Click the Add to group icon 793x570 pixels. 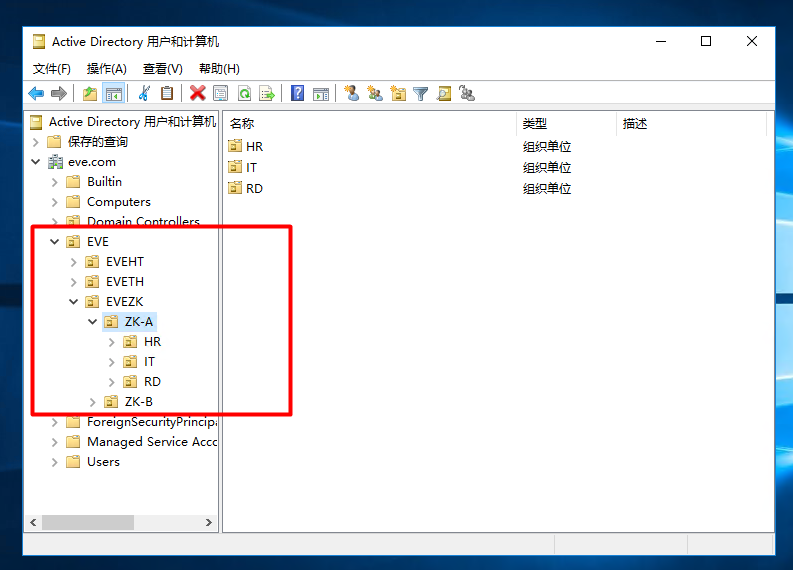pyautogui.click(x=466, y=93)
